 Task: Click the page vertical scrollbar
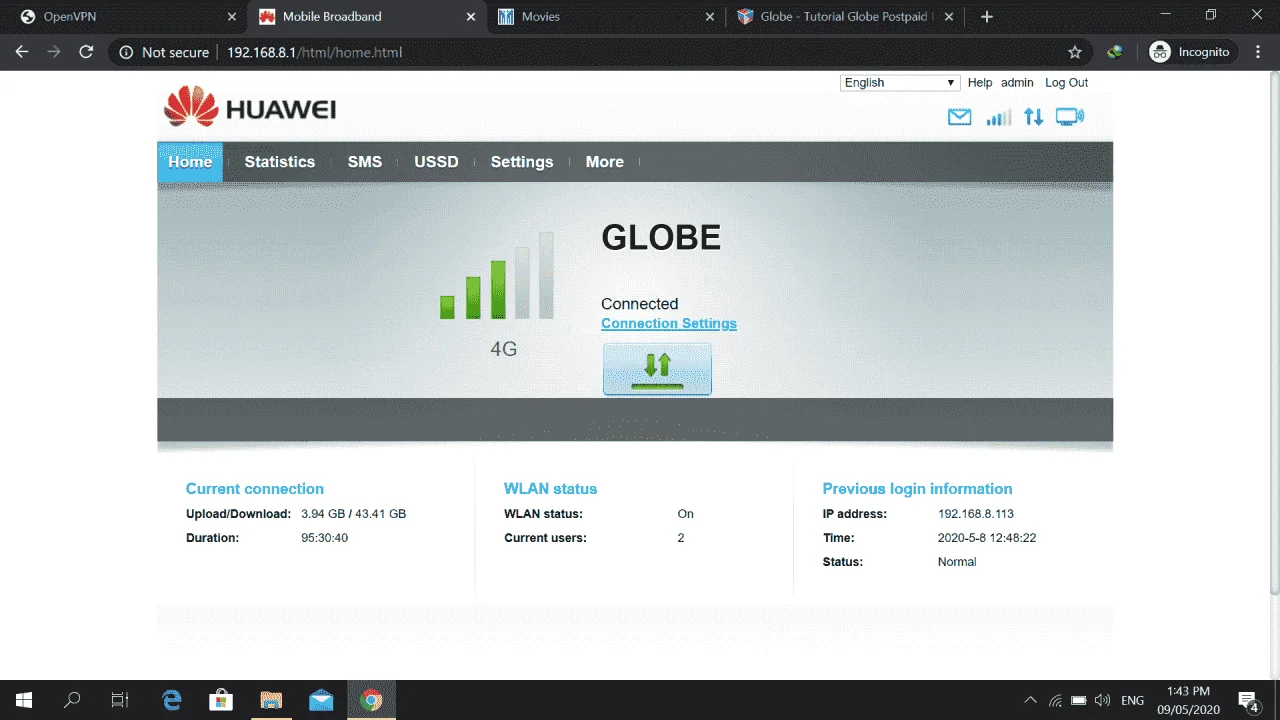1274,335
